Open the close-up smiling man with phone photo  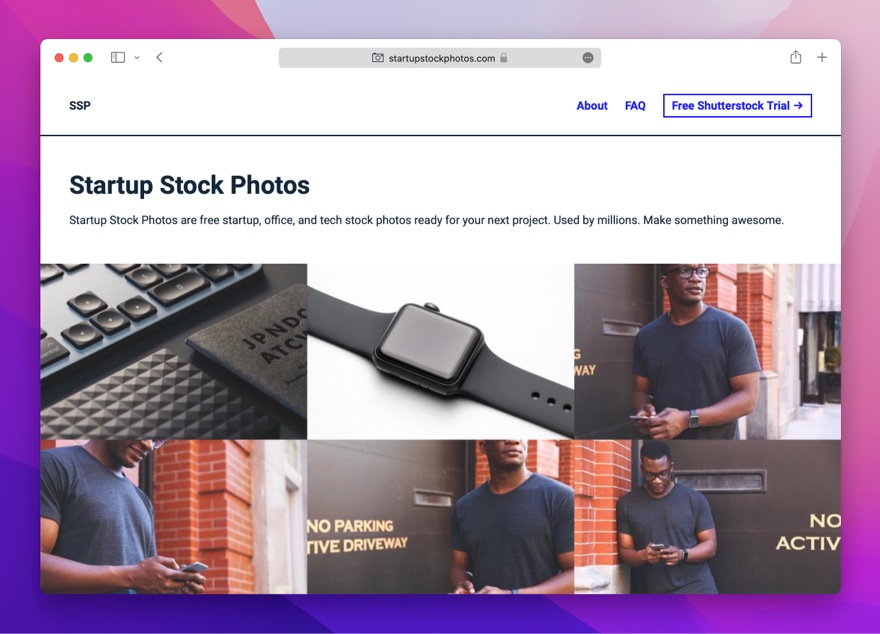pos(173,517)
